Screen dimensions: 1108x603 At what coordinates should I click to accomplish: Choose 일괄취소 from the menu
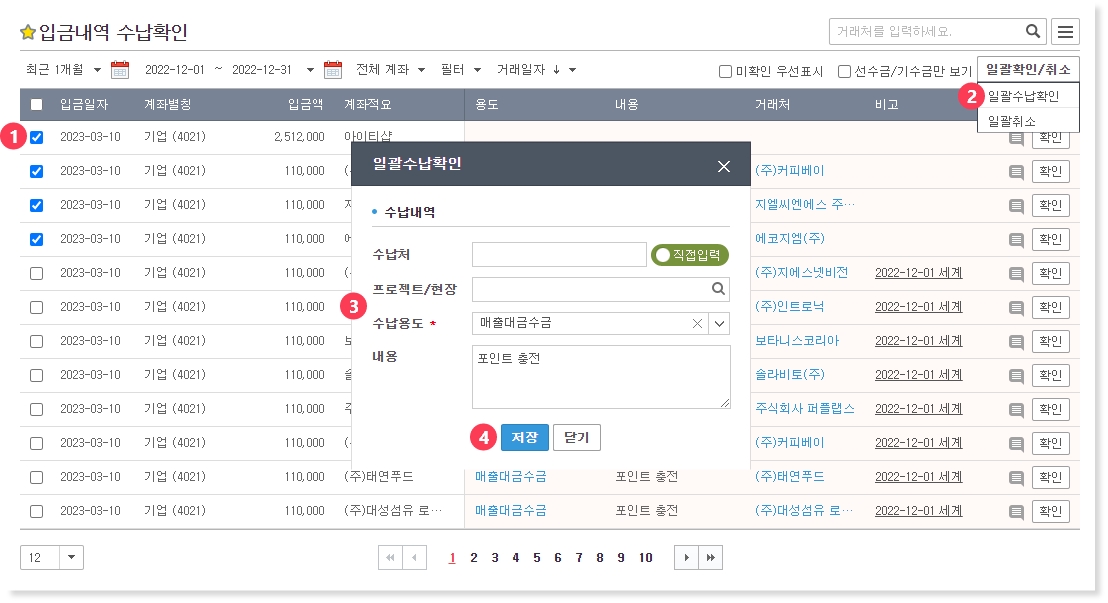click(1011, 121)
